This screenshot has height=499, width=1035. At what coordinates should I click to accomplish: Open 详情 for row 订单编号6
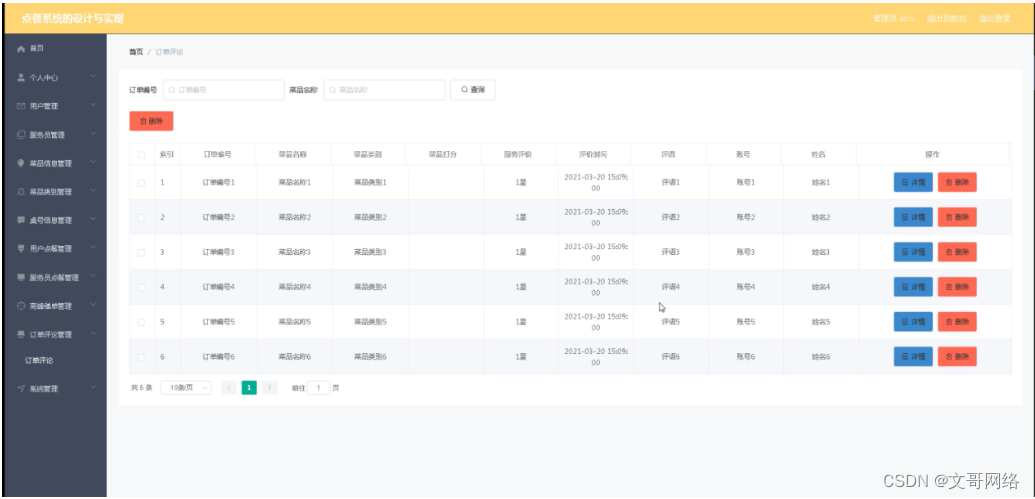(x=913, y=357)
